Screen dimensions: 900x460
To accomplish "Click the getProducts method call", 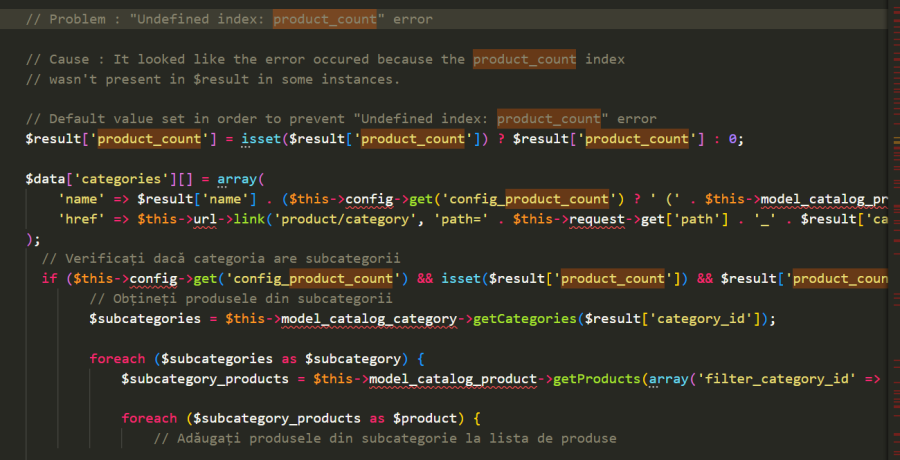I will coord(597,379).
